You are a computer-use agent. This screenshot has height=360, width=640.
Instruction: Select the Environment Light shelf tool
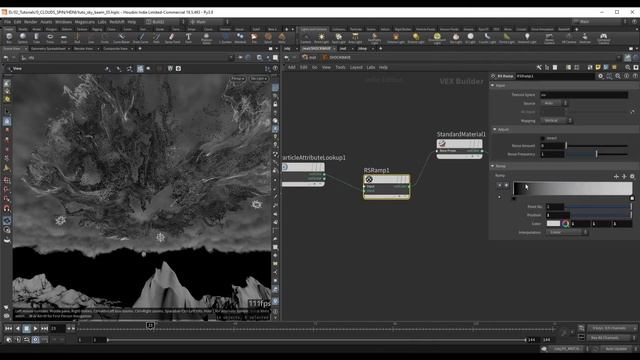click(437, 38)
